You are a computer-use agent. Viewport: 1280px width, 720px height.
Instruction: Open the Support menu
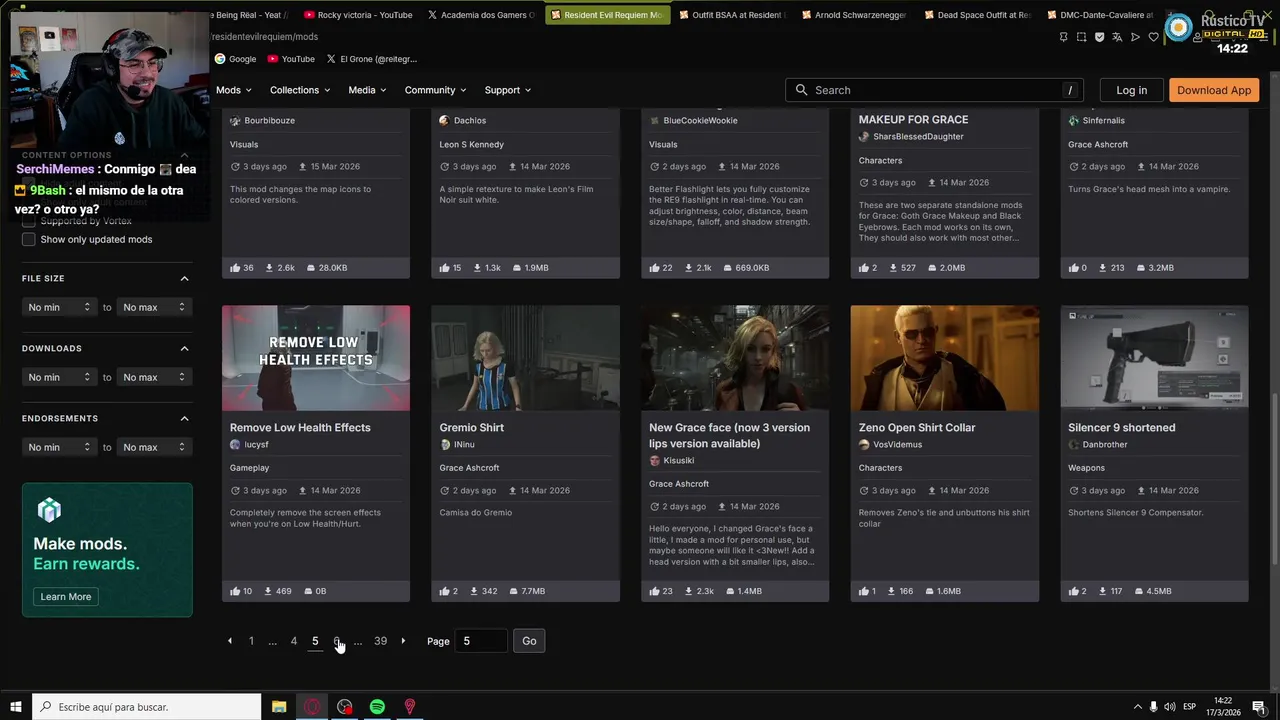(x=508, y=90)
